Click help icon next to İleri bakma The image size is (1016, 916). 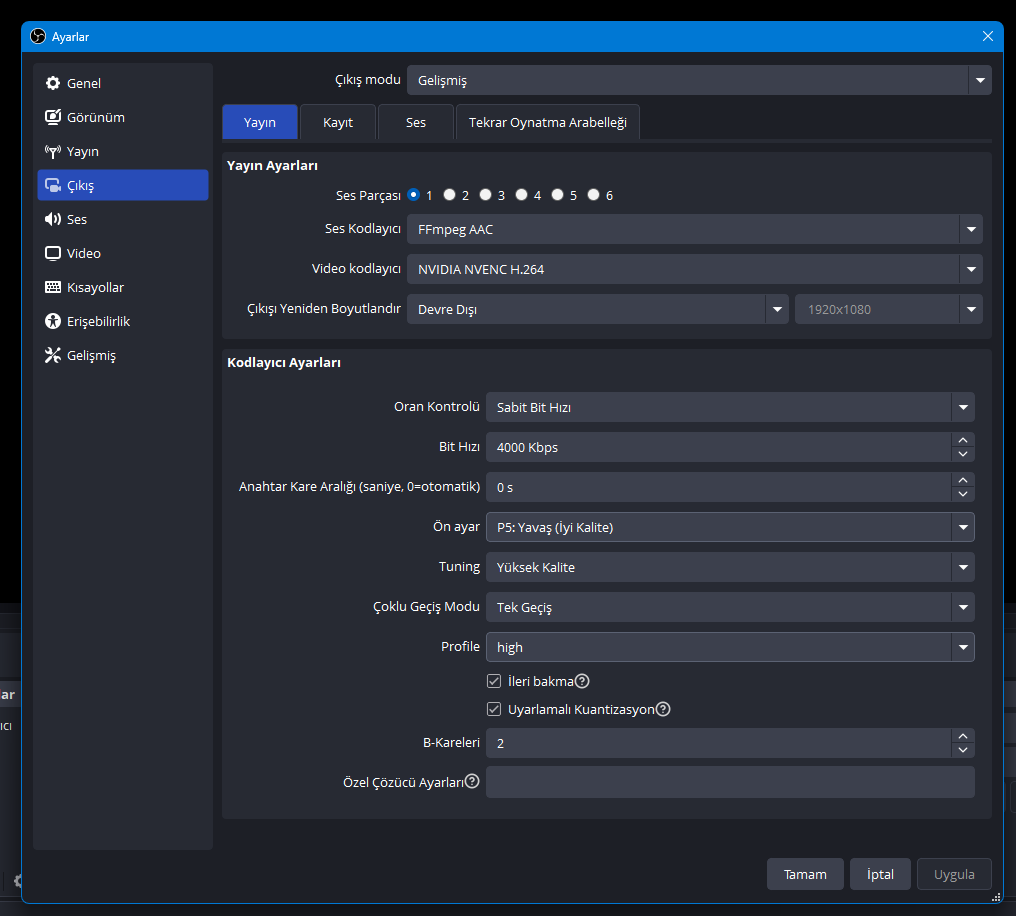tap(582, 681)
